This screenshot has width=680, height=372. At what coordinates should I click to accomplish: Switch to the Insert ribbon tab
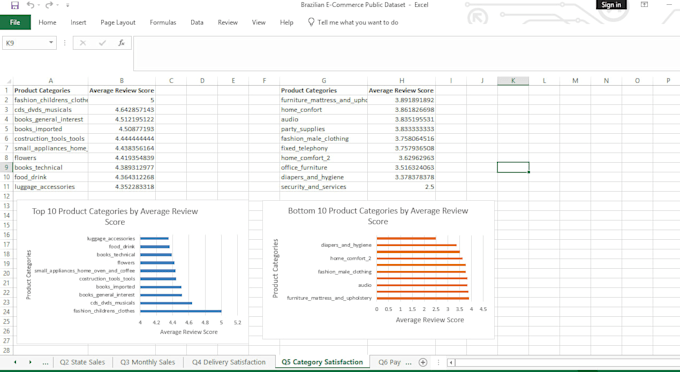pyautogui.click(x=78, y=23)
